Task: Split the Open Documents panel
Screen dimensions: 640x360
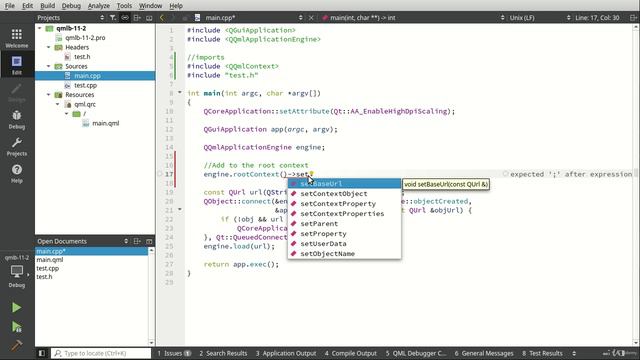Action: [x=137, y=241]
